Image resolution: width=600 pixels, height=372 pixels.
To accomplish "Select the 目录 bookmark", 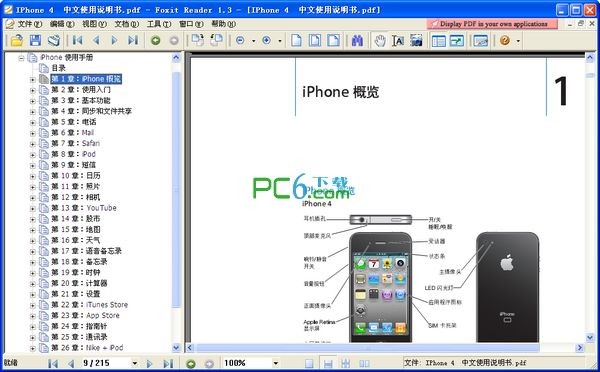I will [58, 68].
